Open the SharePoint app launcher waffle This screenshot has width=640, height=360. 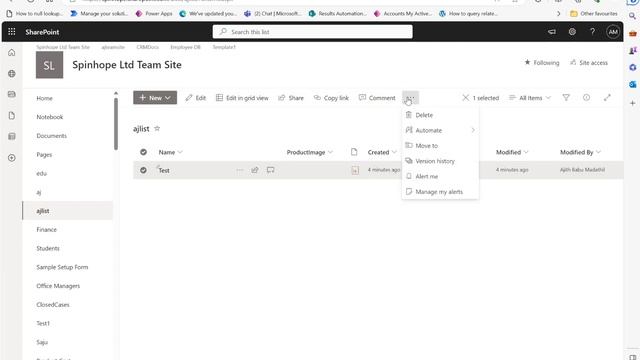coord(12,32)
